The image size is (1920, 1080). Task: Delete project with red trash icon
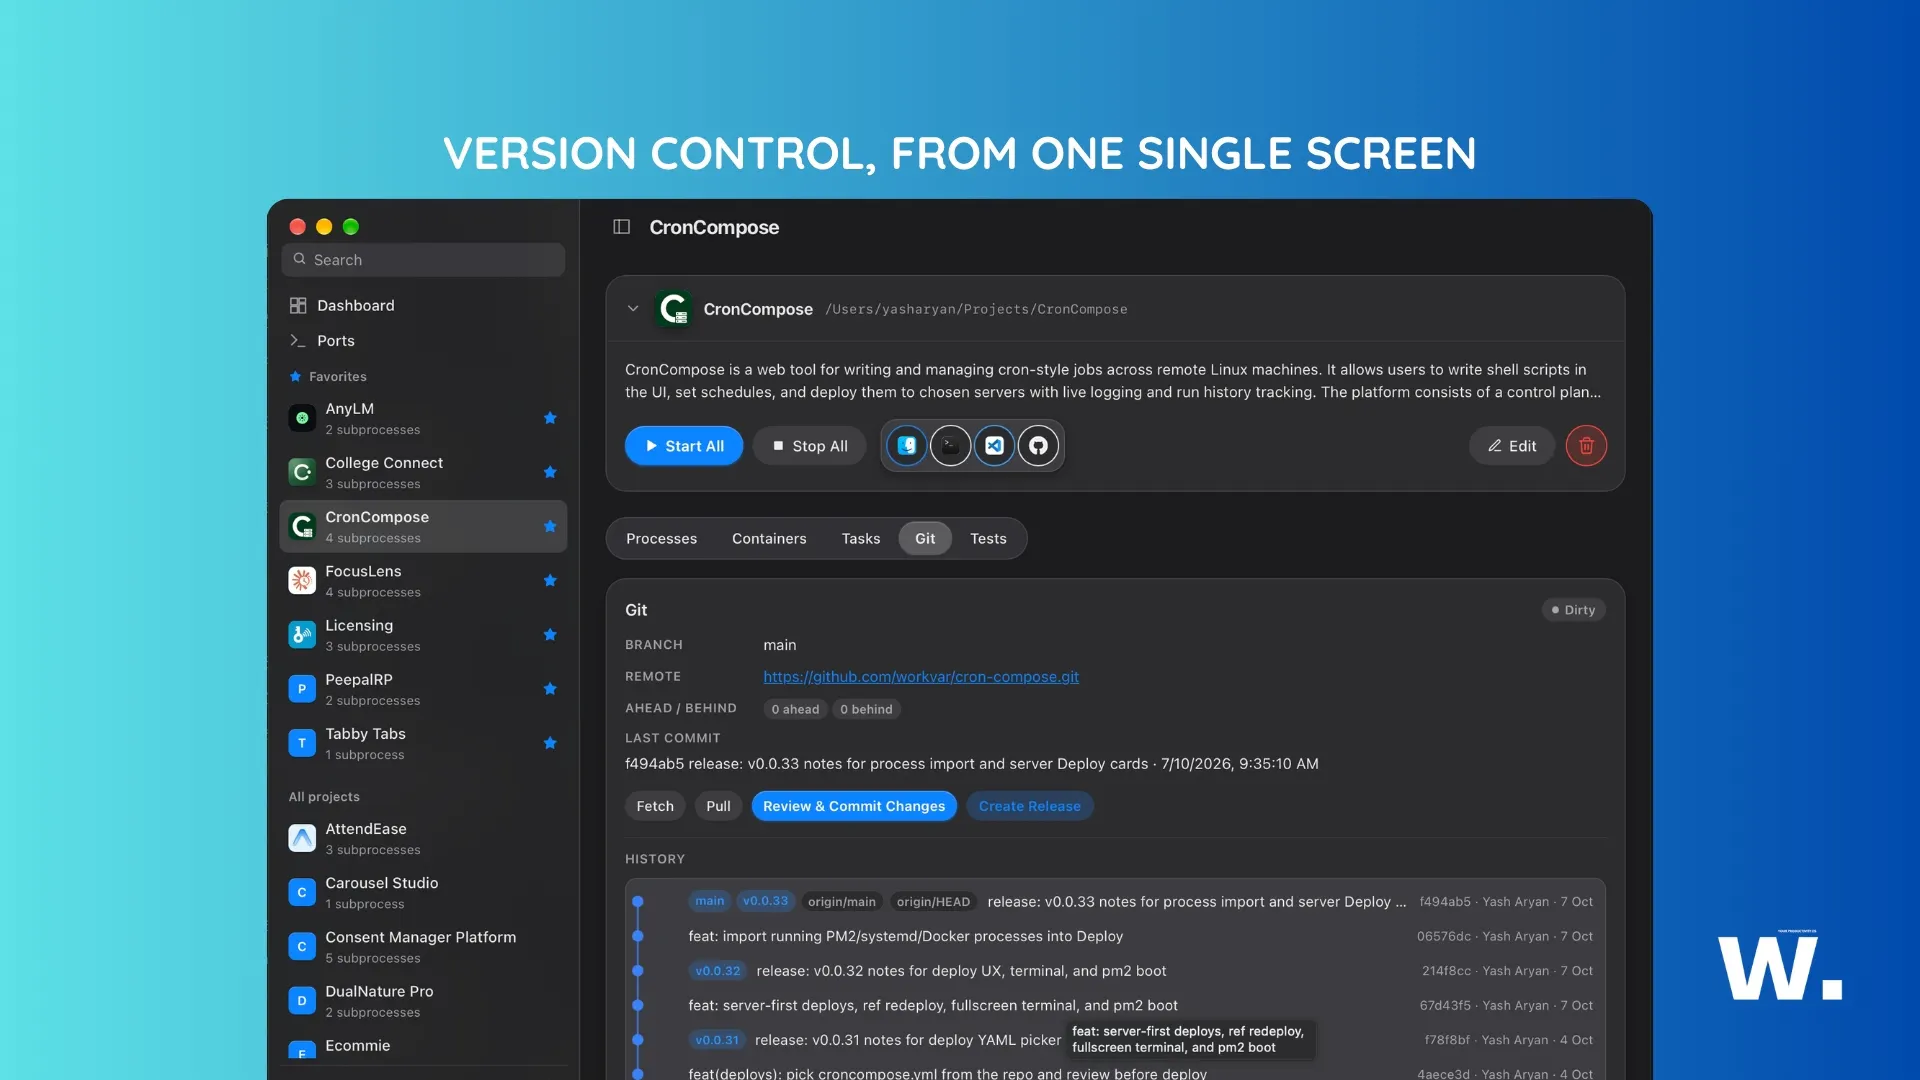1586,446
